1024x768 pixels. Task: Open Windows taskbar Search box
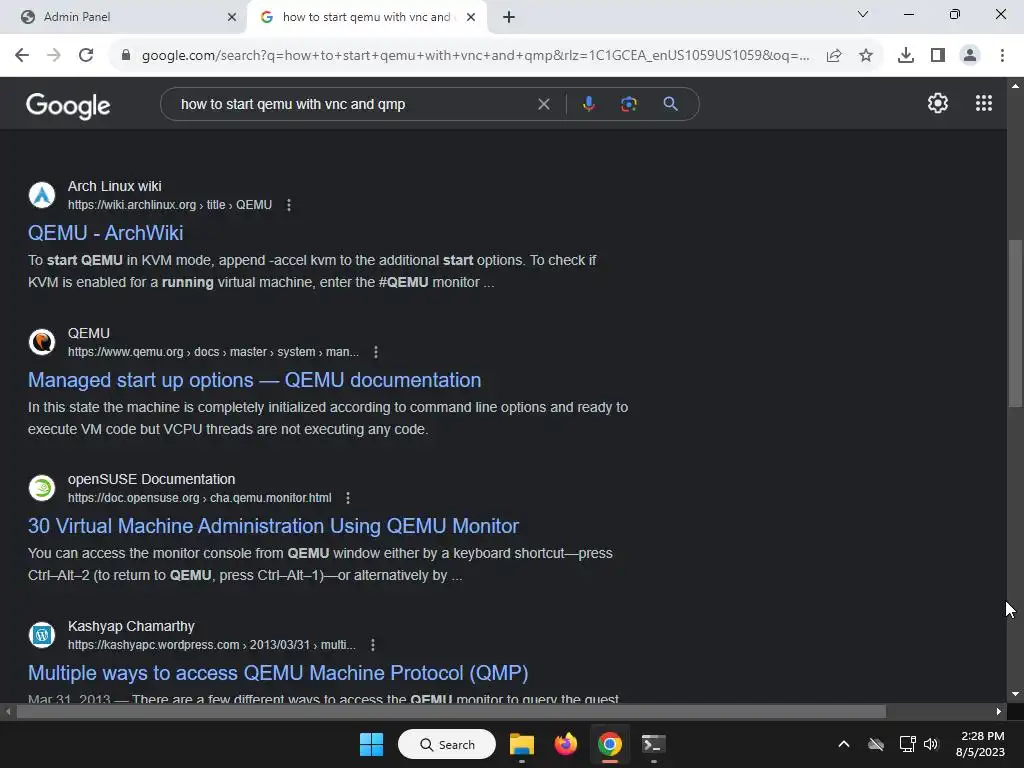(447, 744)
